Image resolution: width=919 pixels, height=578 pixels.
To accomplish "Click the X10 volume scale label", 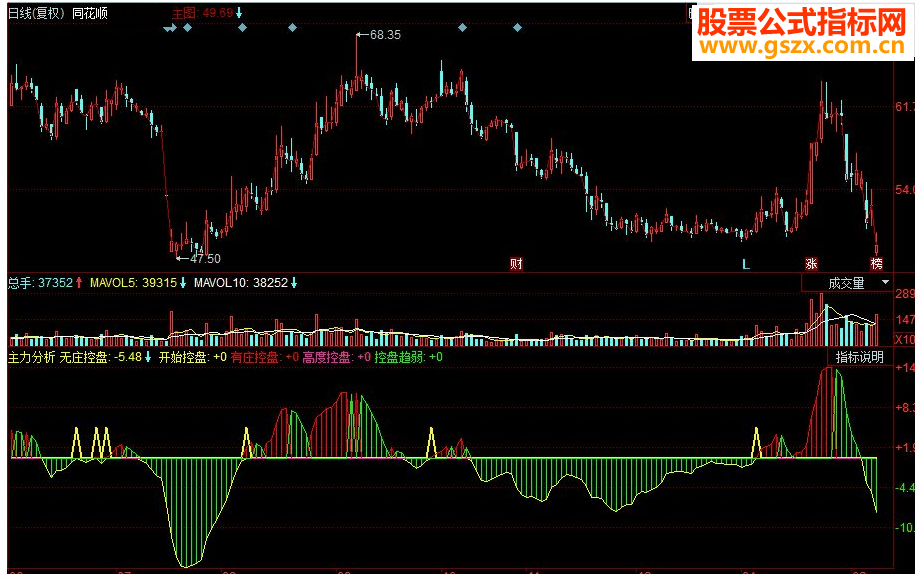I will (x=905, y=339).
